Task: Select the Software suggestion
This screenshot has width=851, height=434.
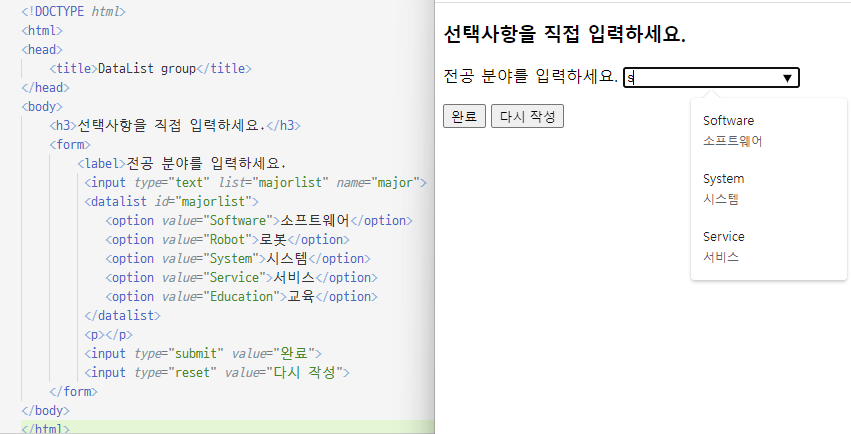Action: tap(769, 131)
